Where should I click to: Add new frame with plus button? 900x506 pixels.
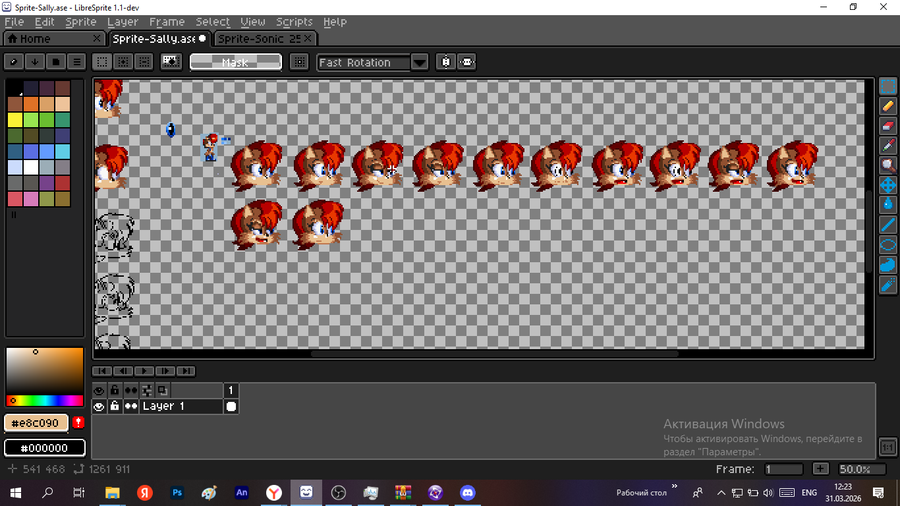click(x=821, y=469)
